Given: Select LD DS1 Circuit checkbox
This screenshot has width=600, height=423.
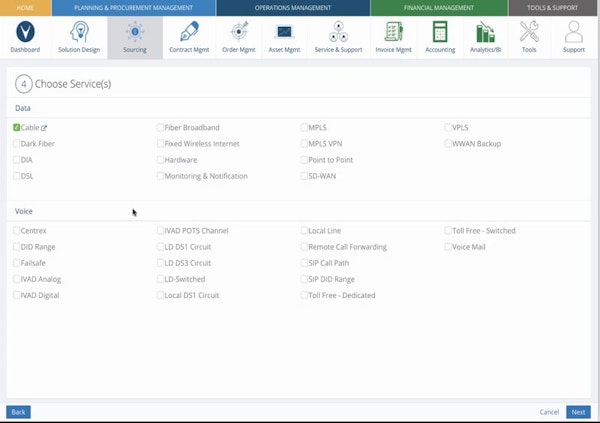Looking at the screenshot, I should [x=160, y=247].
